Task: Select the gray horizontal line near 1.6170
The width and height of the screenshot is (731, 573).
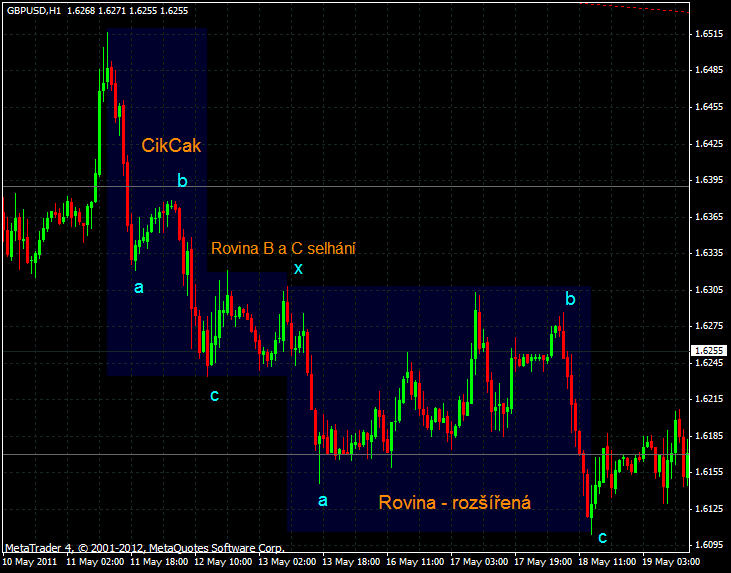Action: coord(345,454)
